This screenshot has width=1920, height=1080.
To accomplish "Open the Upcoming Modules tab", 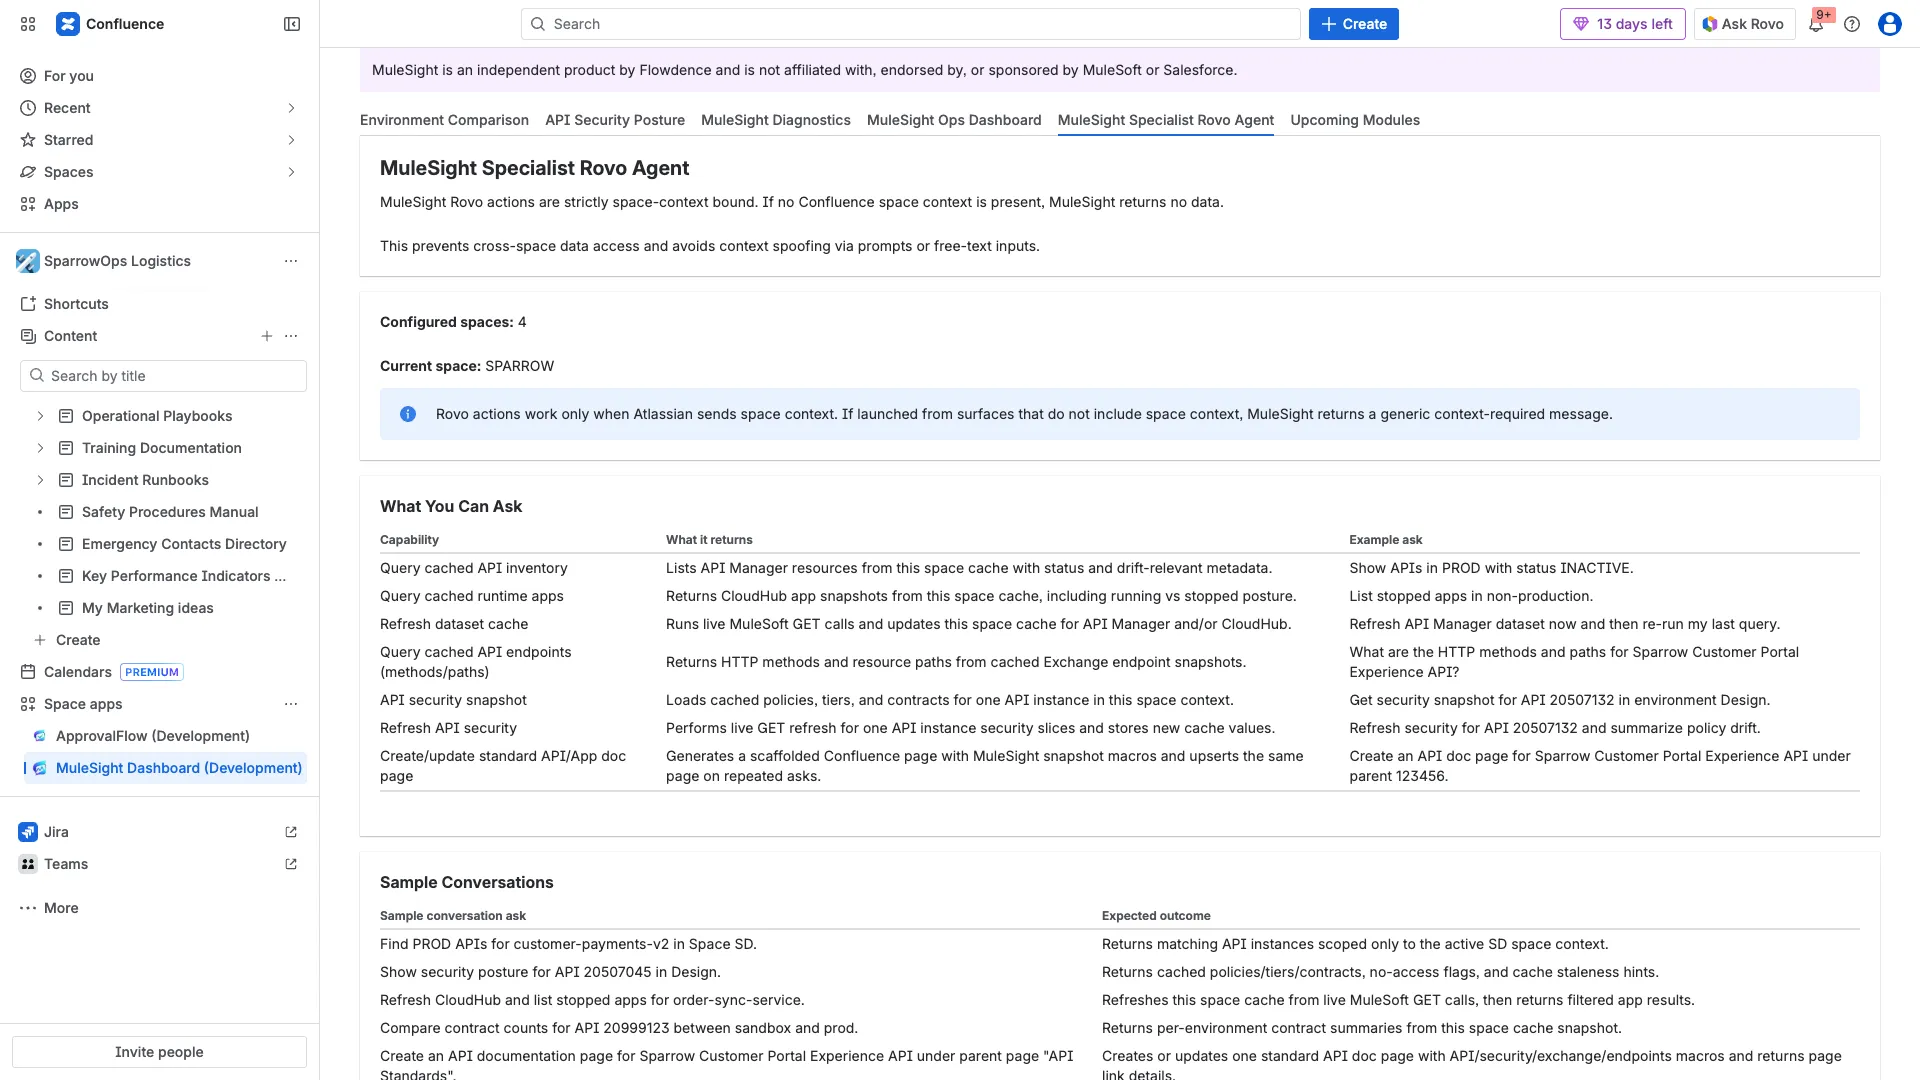I will [1355, 120].
